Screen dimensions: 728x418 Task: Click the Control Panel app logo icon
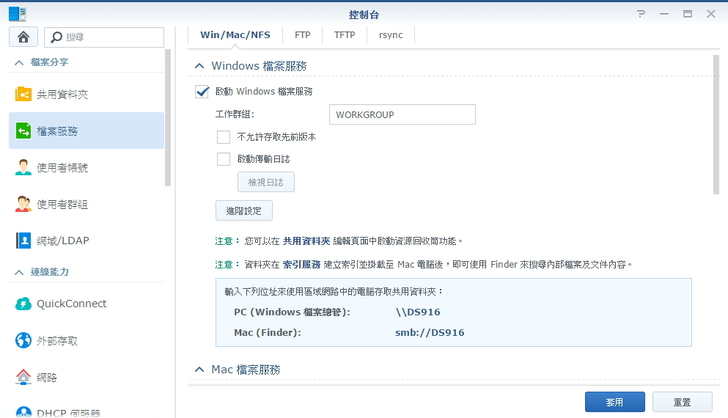(17, 13)
